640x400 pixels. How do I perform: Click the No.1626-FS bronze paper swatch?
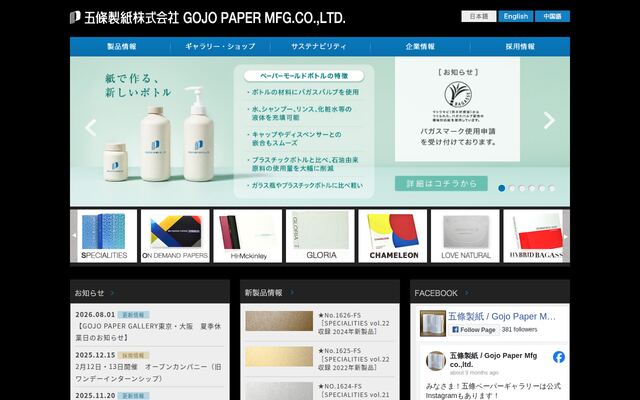click(x=279, y=321)
